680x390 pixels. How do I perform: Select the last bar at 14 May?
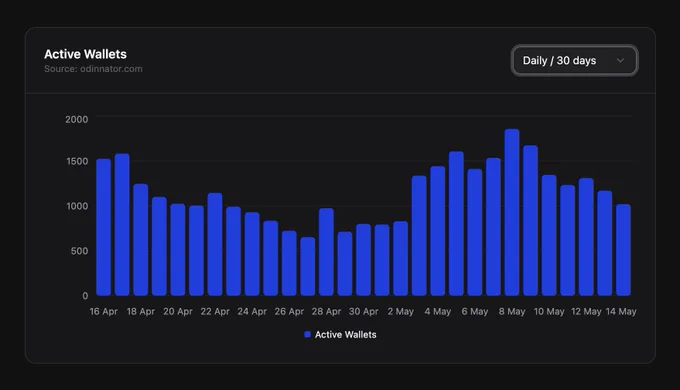point(623,250)
